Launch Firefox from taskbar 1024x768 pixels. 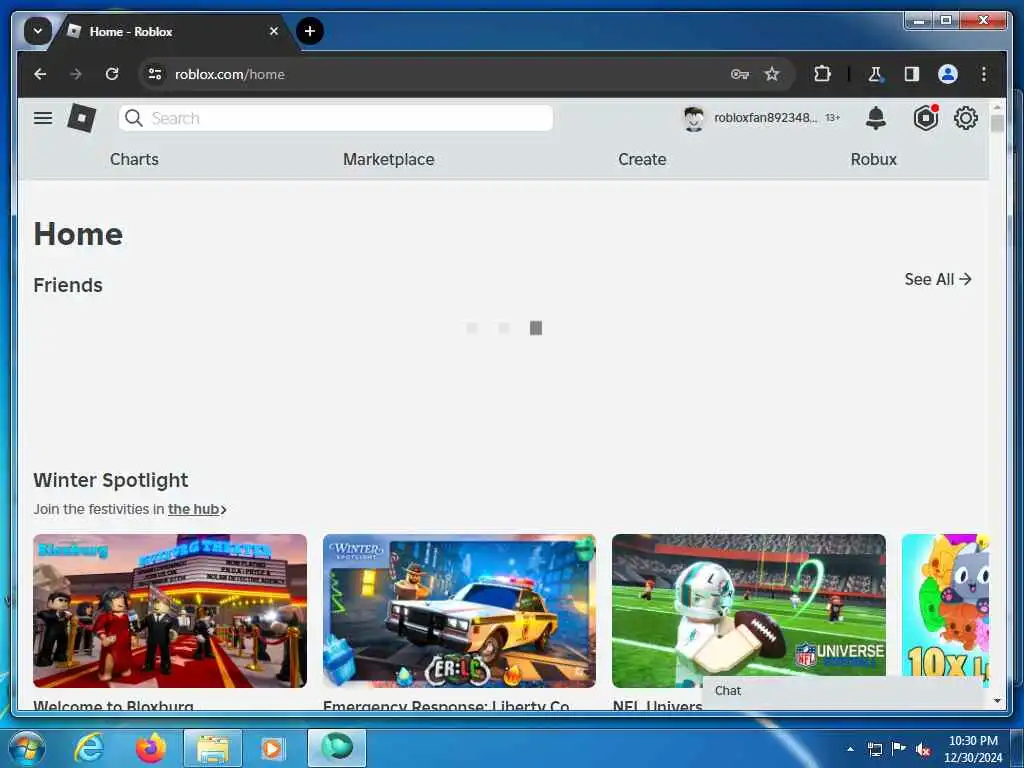pyautogui.click(x=150, y=748)
